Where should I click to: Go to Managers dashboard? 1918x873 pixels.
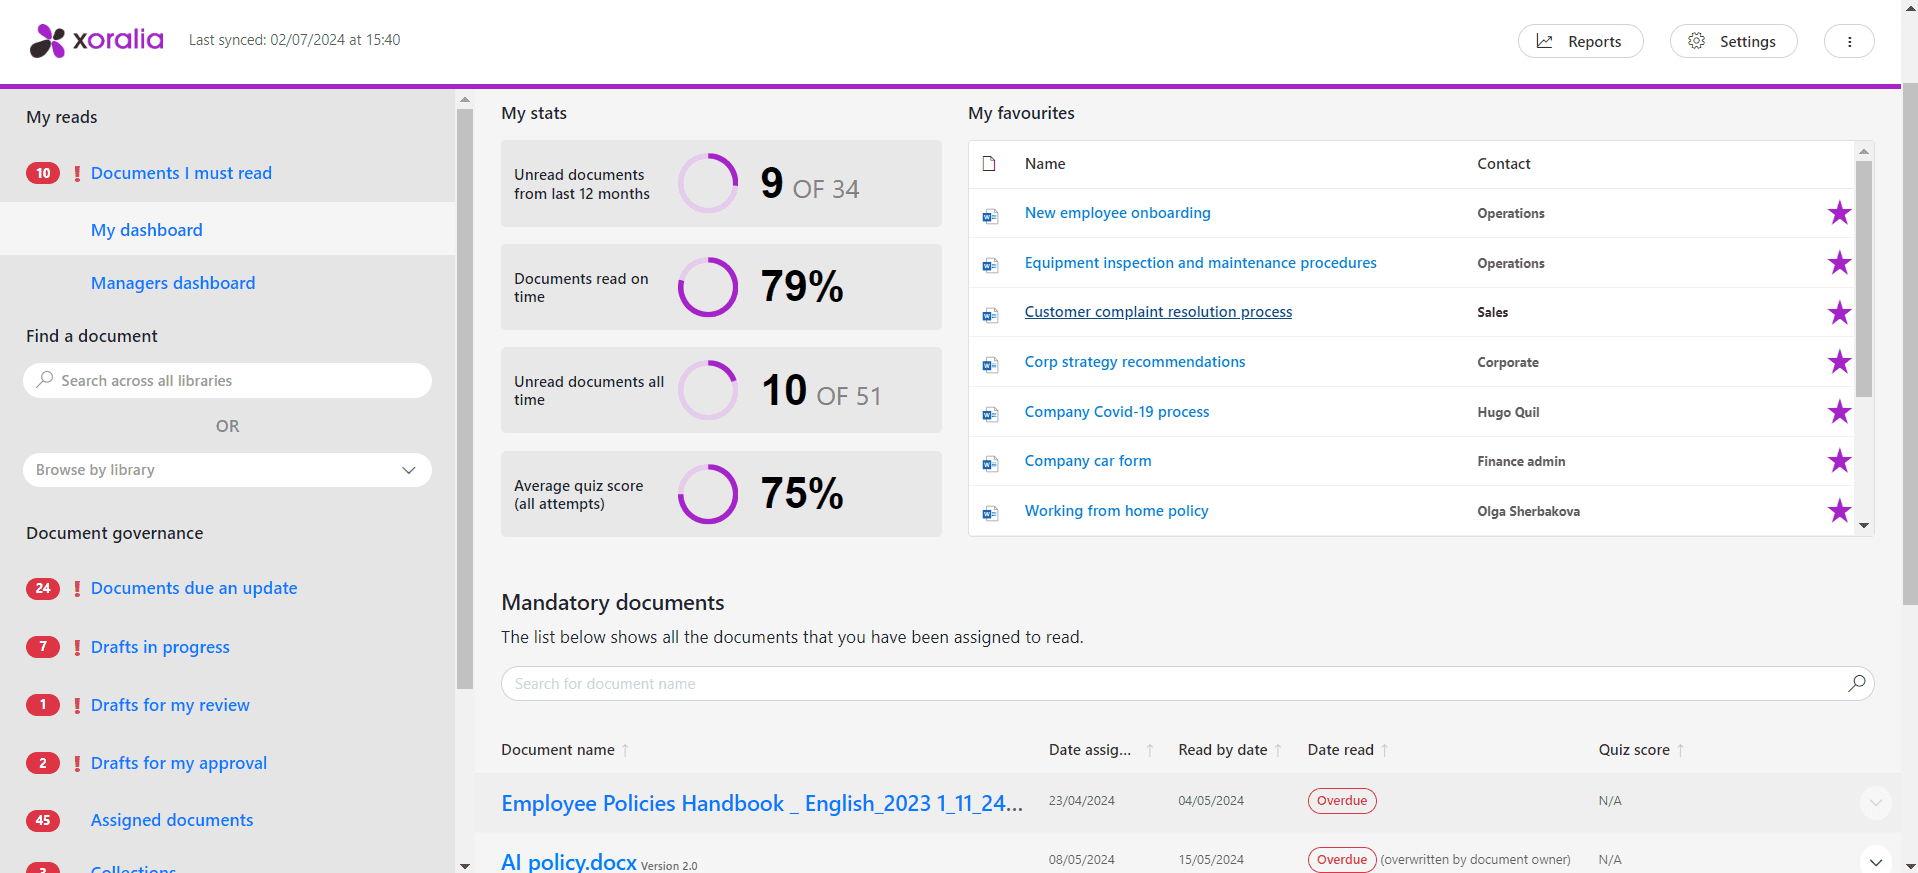coord(173,283)
